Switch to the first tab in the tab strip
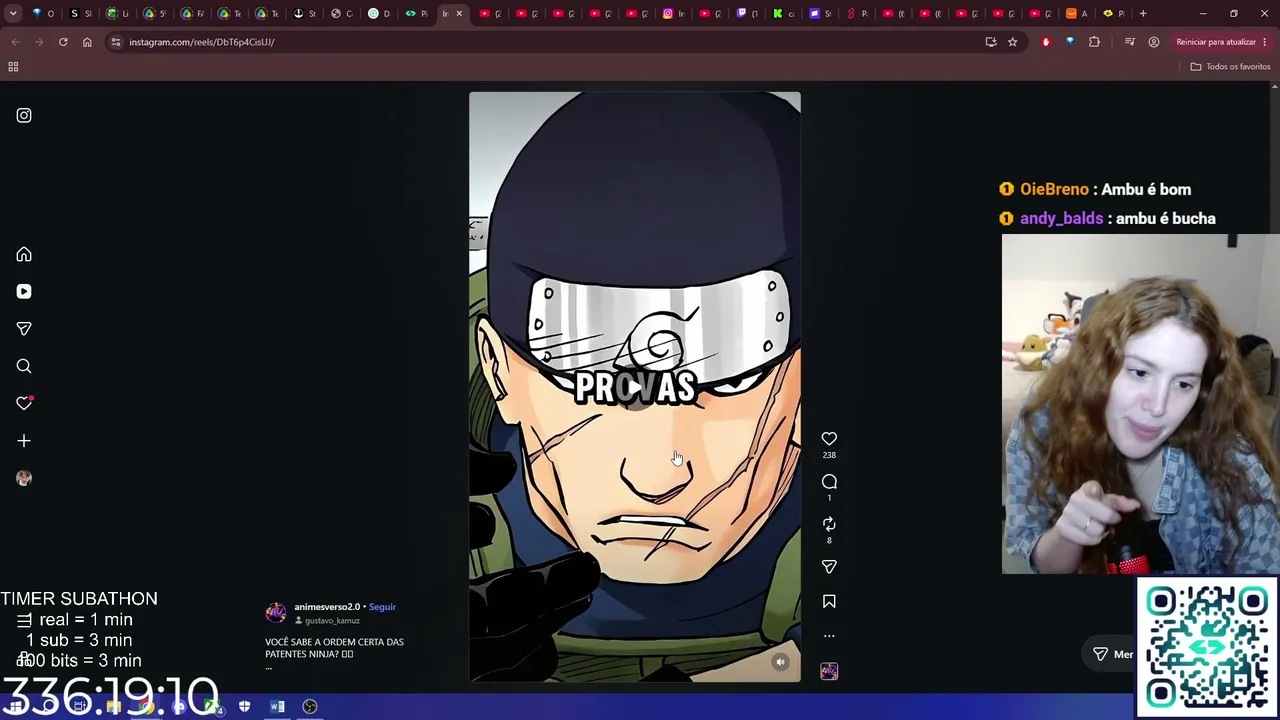 [43, 14]
